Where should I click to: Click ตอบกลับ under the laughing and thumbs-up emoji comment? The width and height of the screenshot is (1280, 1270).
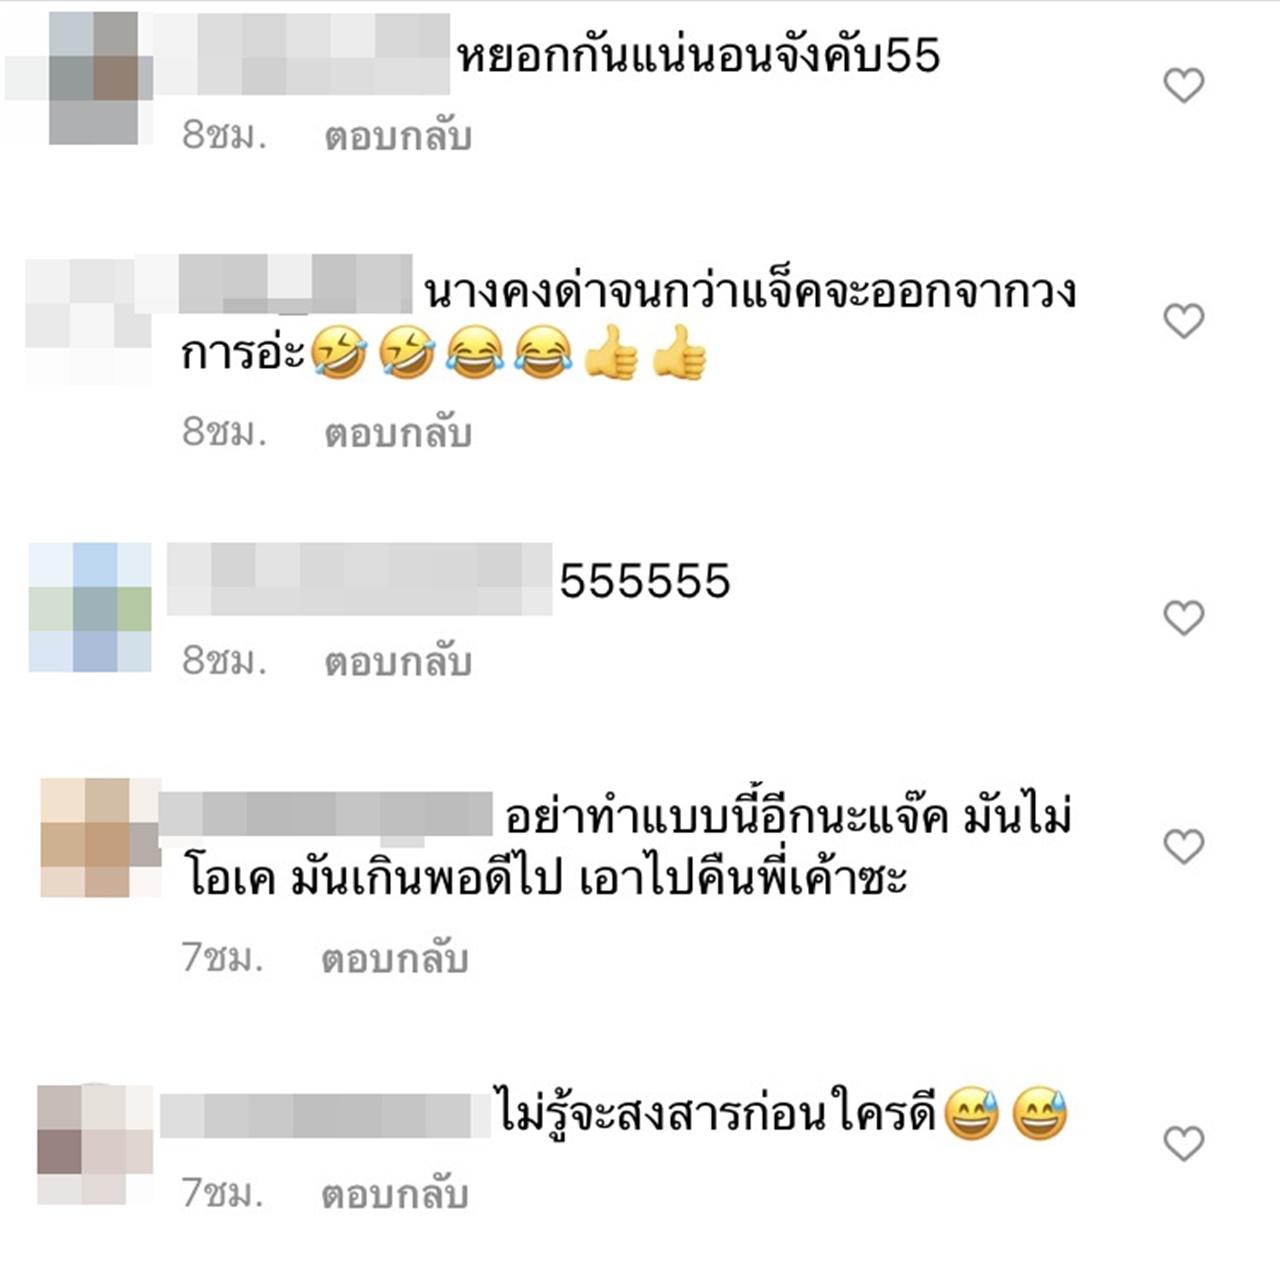click(x=398, y=432)
